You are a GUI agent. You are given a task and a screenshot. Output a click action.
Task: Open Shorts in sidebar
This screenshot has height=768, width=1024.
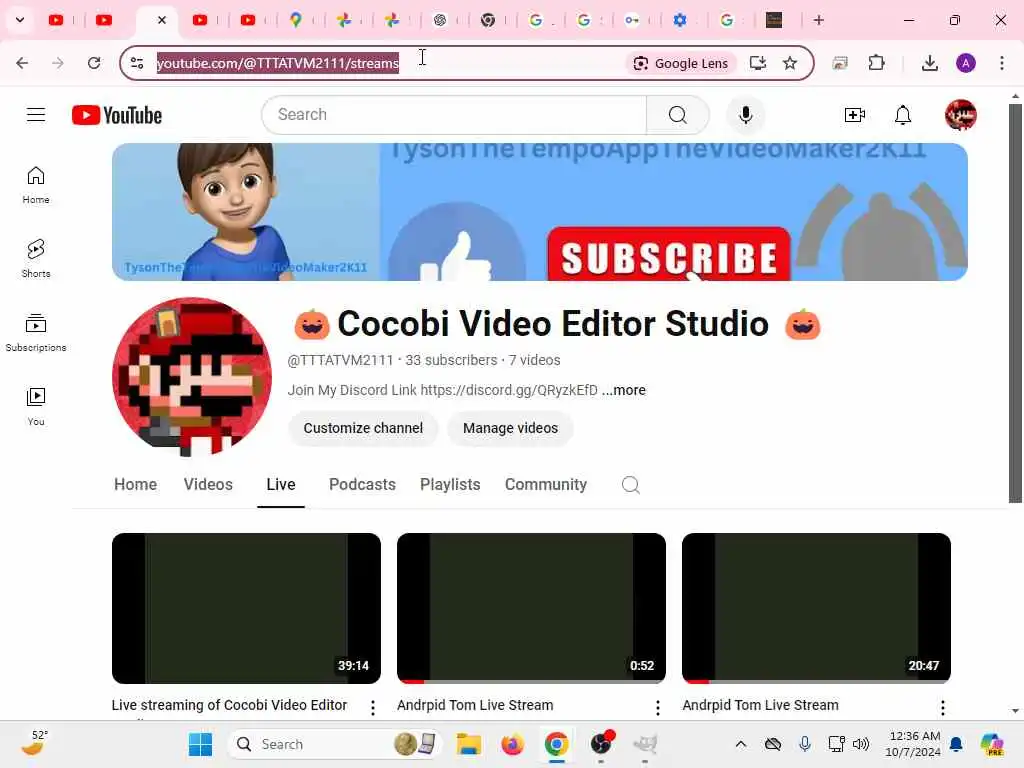pos(36,259)
